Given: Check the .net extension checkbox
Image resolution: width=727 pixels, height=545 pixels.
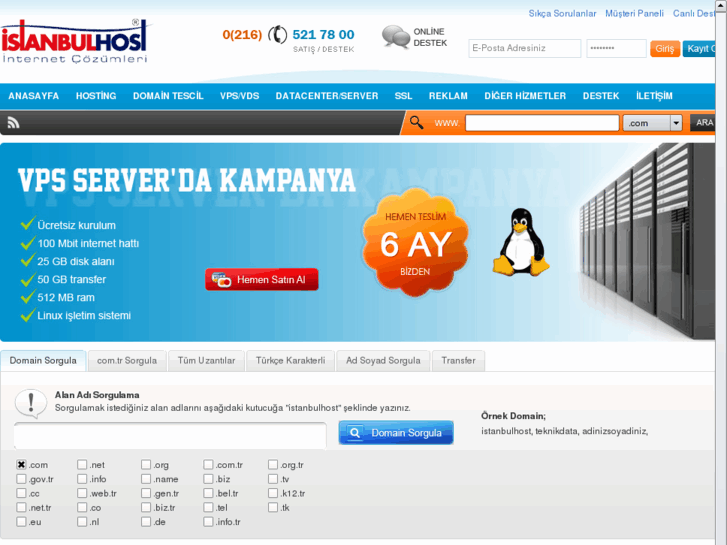Looking at the screenshot, I should pos(82,464).
